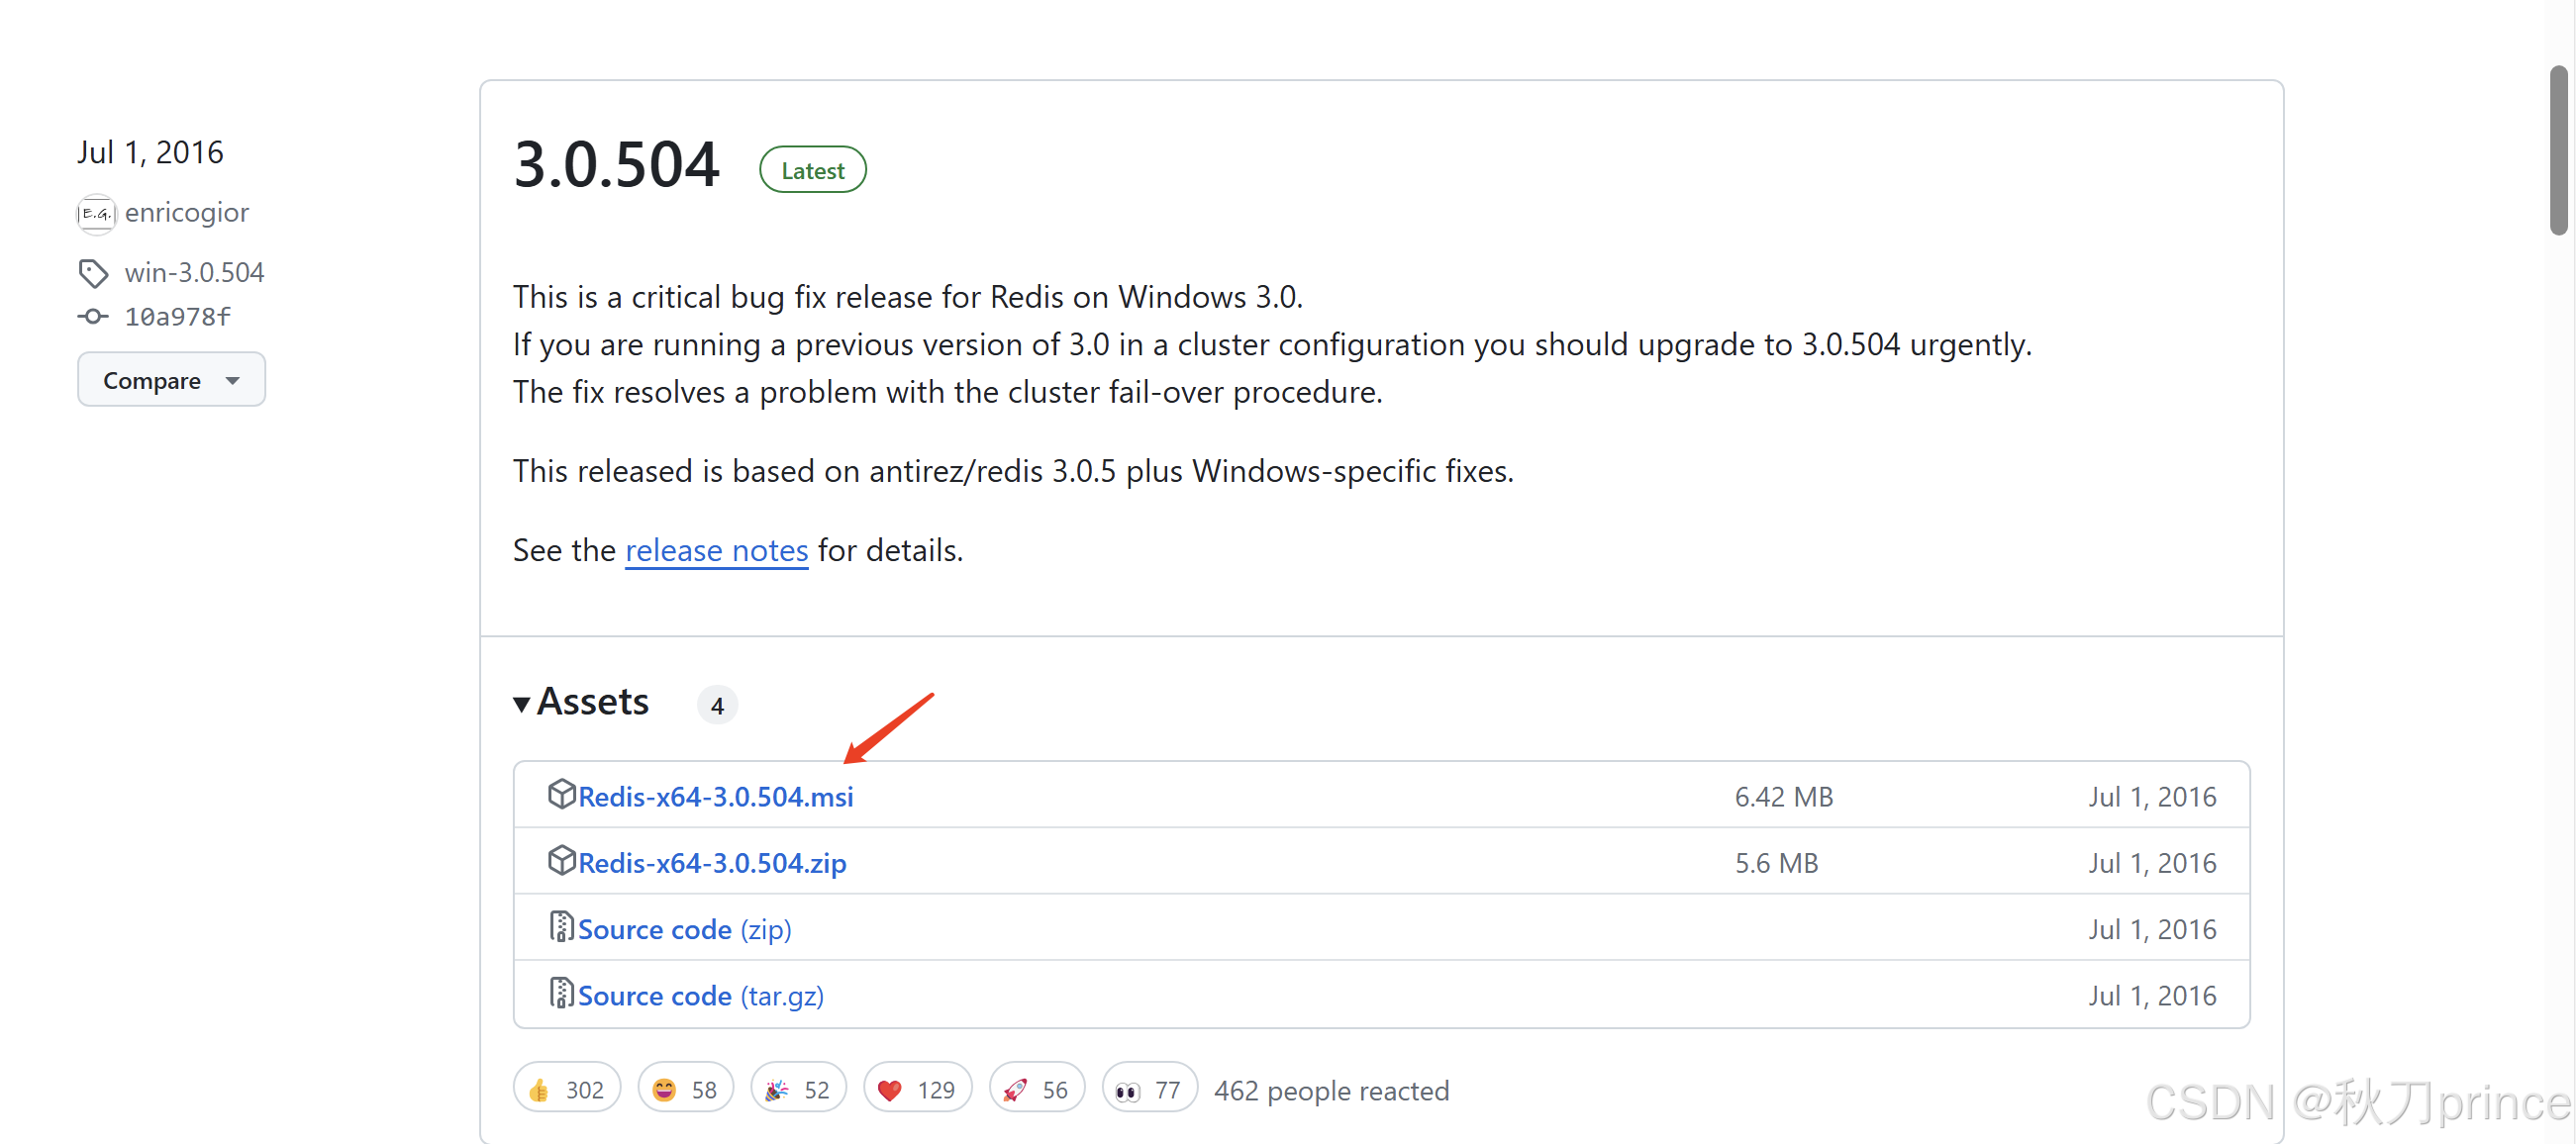This screenshot has height=1144, width=2576.
Task: Open the 3.0.504 release title
Action: 616,164
